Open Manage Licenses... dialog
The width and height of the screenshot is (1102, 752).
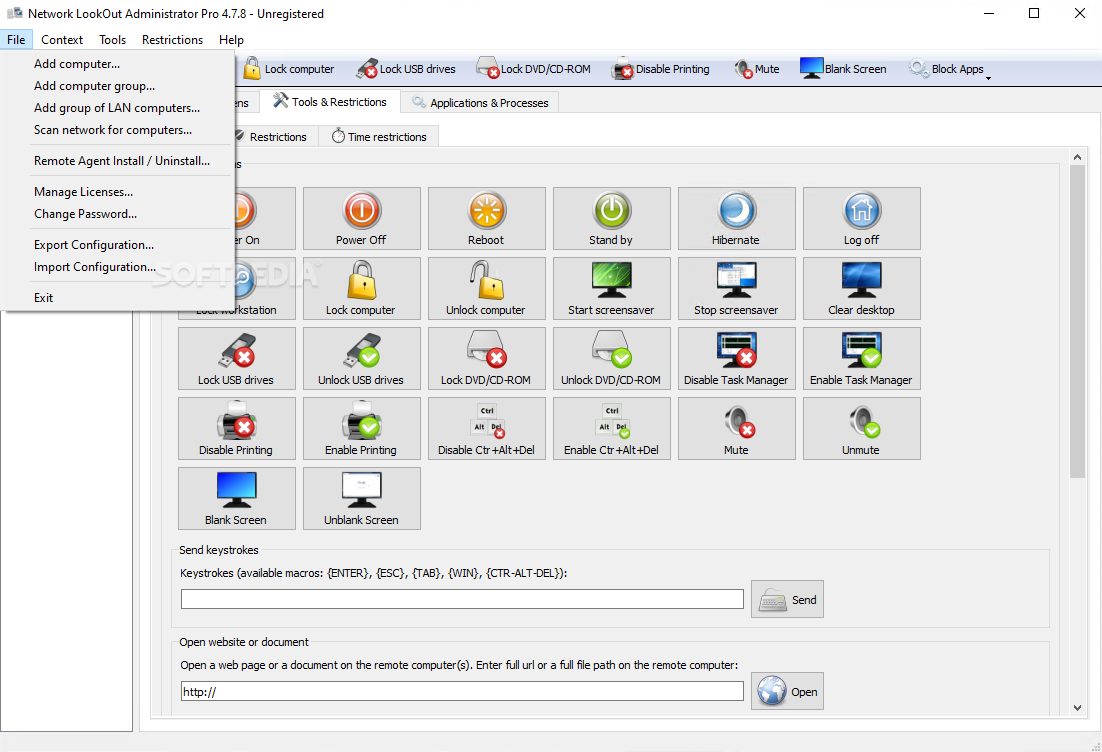[117, 192]
